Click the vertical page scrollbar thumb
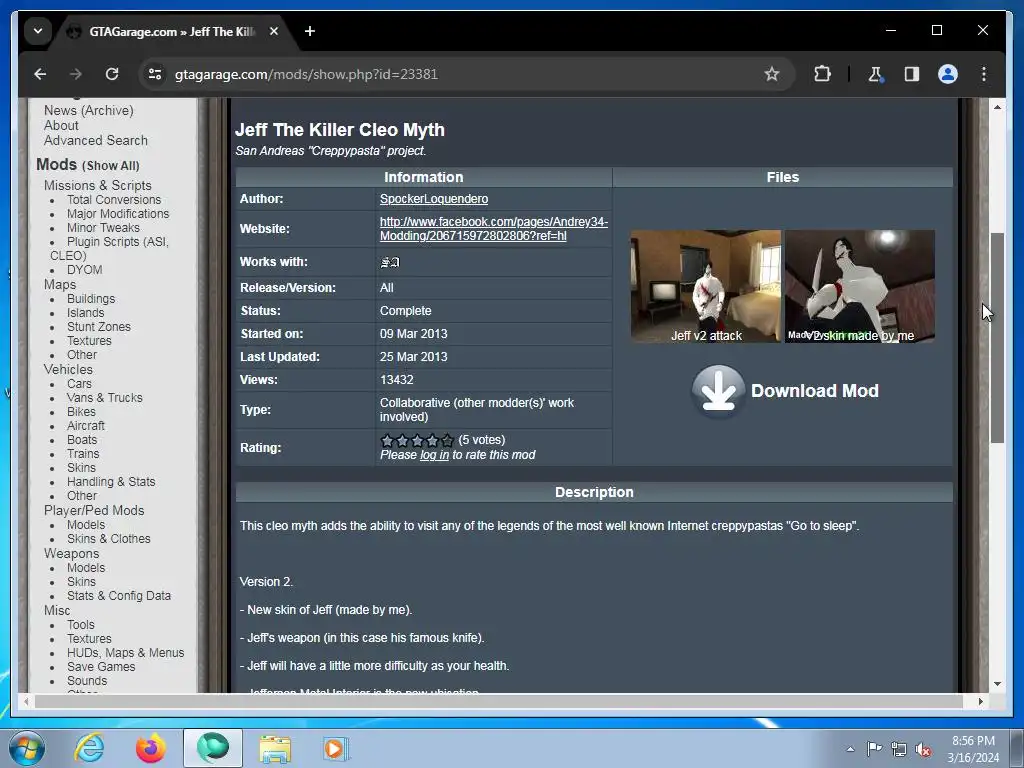This screenshot has width=1024, height=768. coord(997,338)
